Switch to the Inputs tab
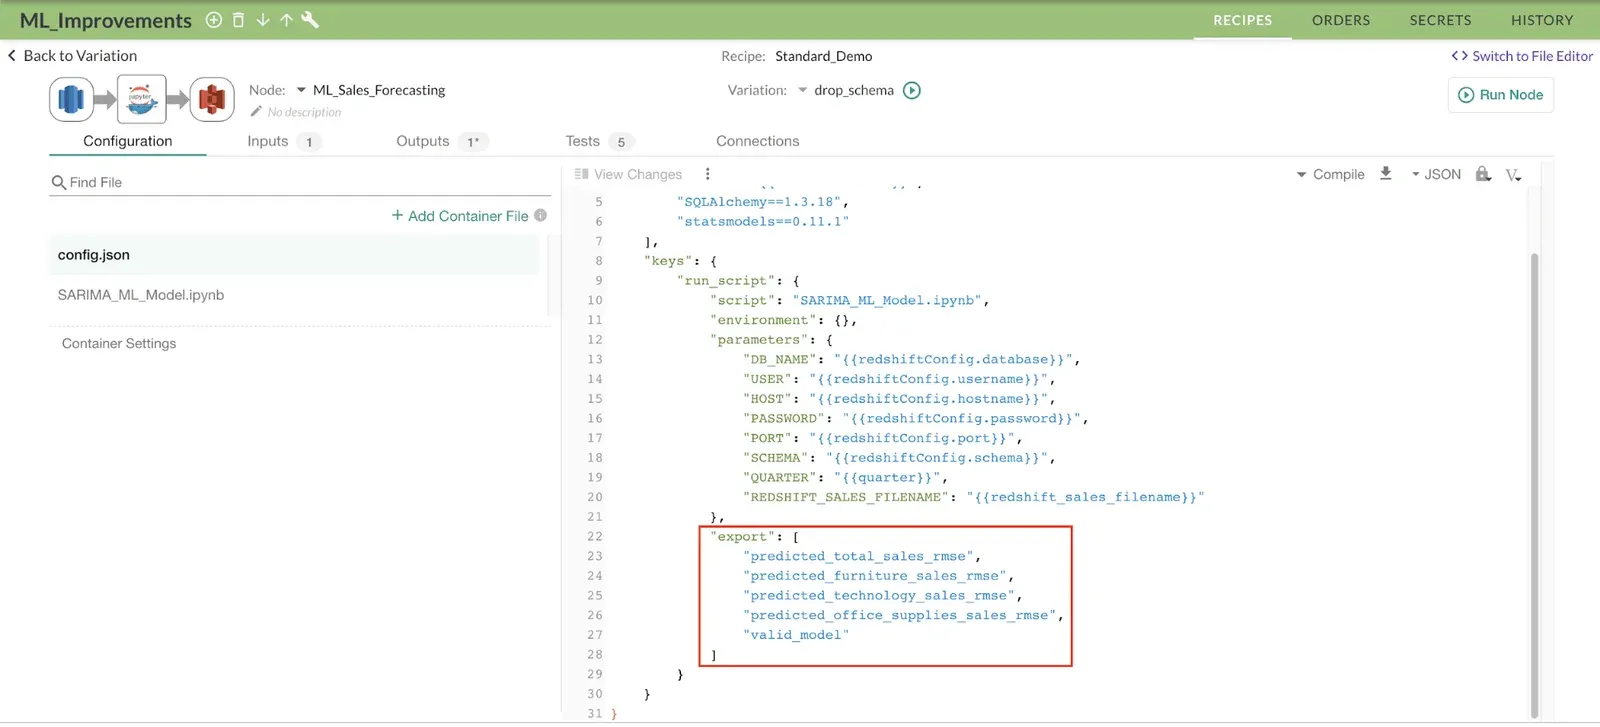 click(268, 141)
